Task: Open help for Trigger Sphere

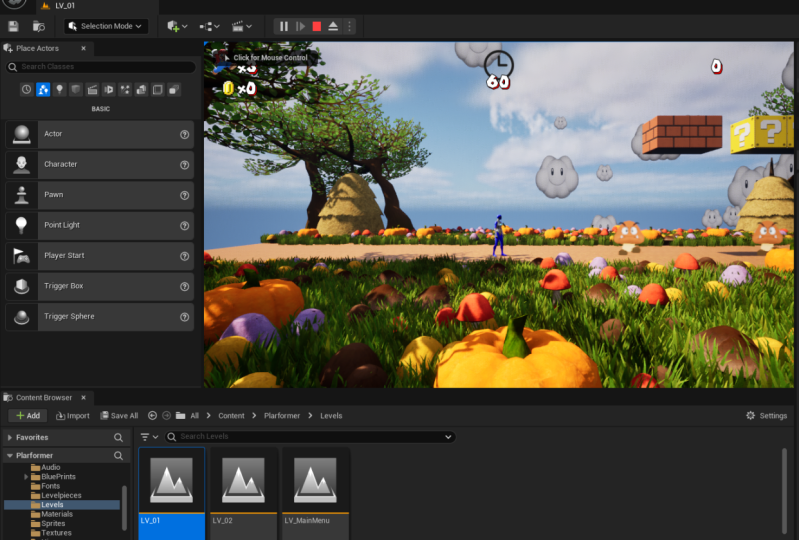Action: (x=184, y=317)
